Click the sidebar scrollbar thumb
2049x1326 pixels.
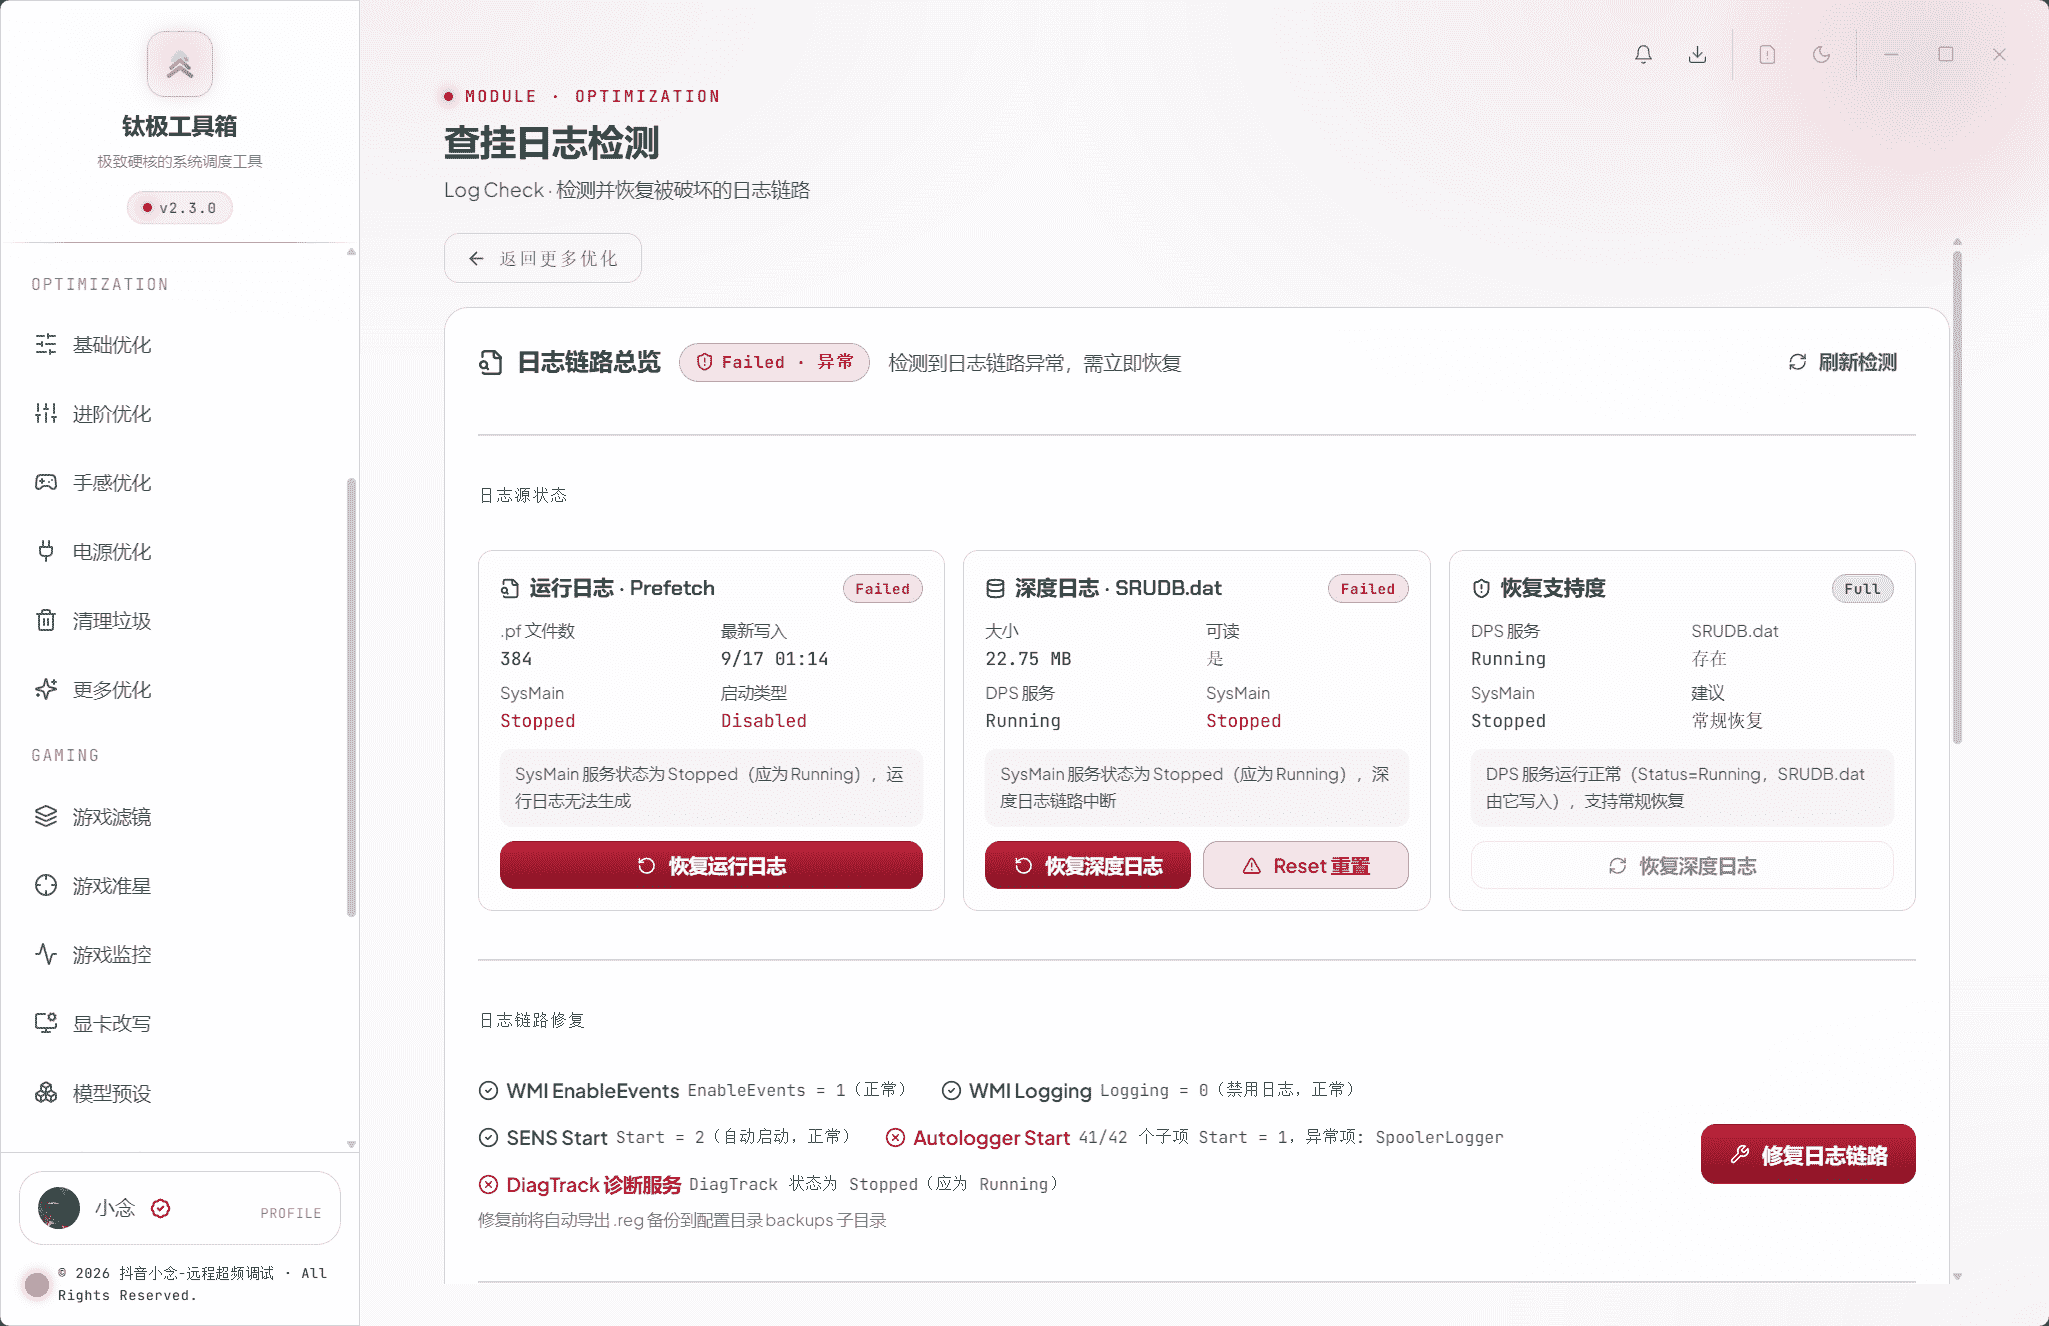pyautogui.click(x=351, y=697)
